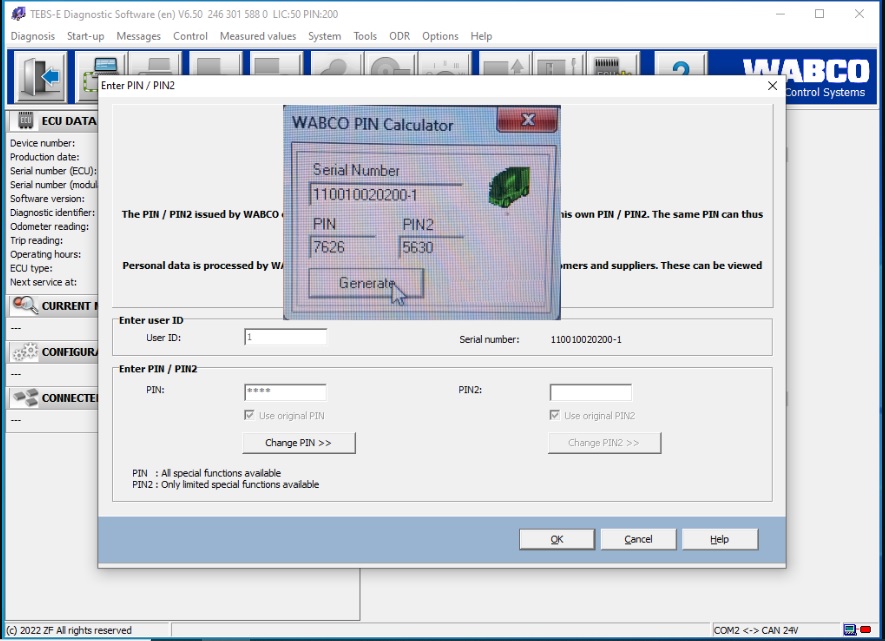Click the Cancel button
The image size is (885, 641).
tap(638, 539)
